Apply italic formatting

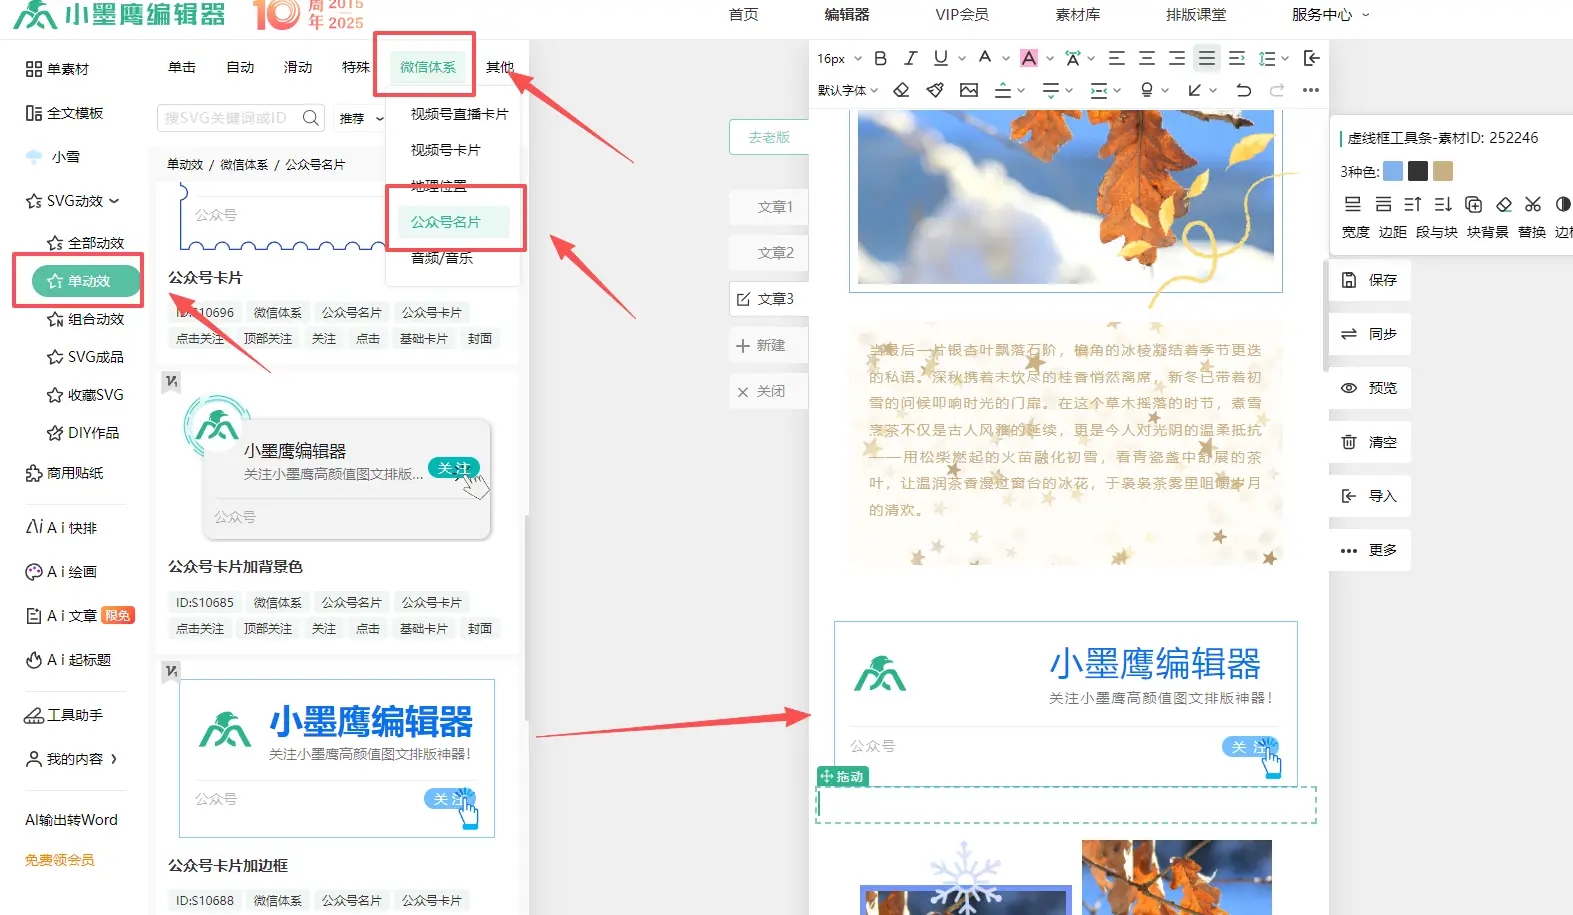click(910, 59)
